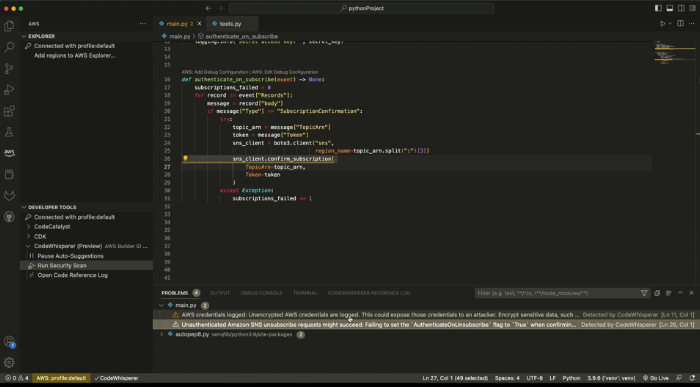This screenshot has width=700, height=387.
Task: Click the editor minimap
Action: point(675,54)
